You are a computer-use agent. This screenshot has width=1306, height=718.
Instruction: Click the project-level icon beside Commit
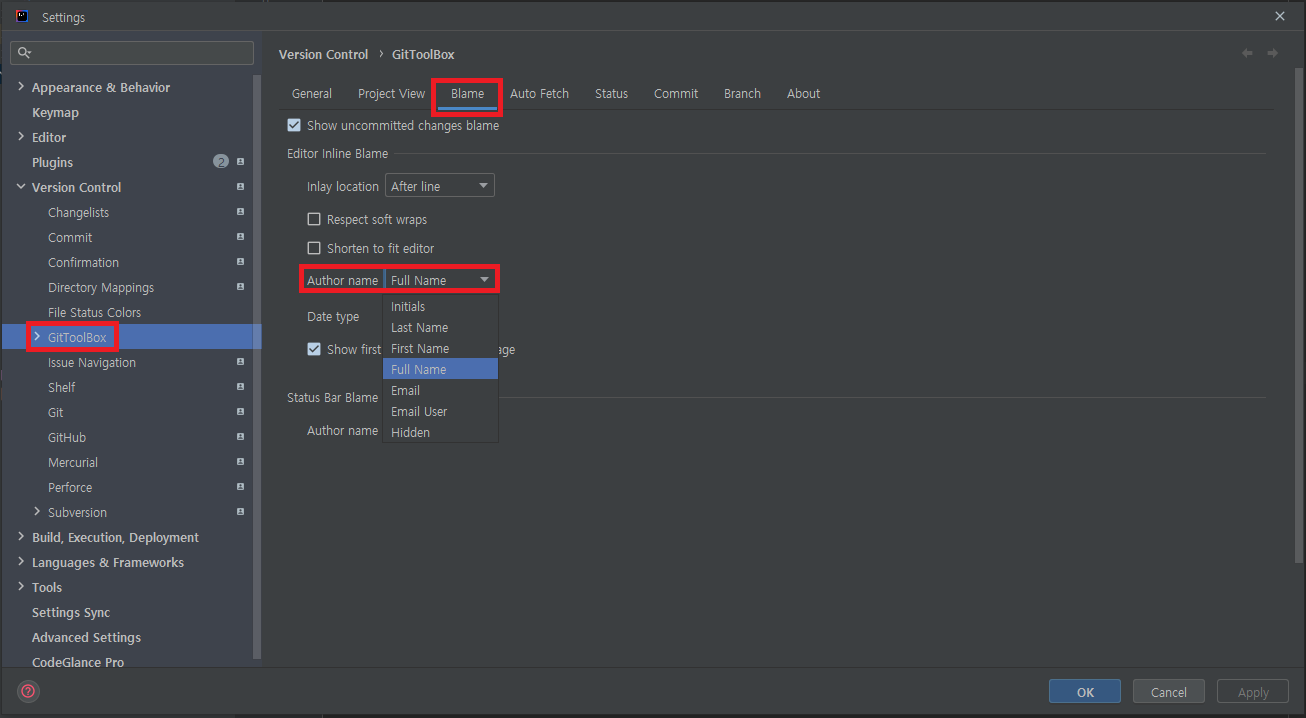click(x=240, y=237)
